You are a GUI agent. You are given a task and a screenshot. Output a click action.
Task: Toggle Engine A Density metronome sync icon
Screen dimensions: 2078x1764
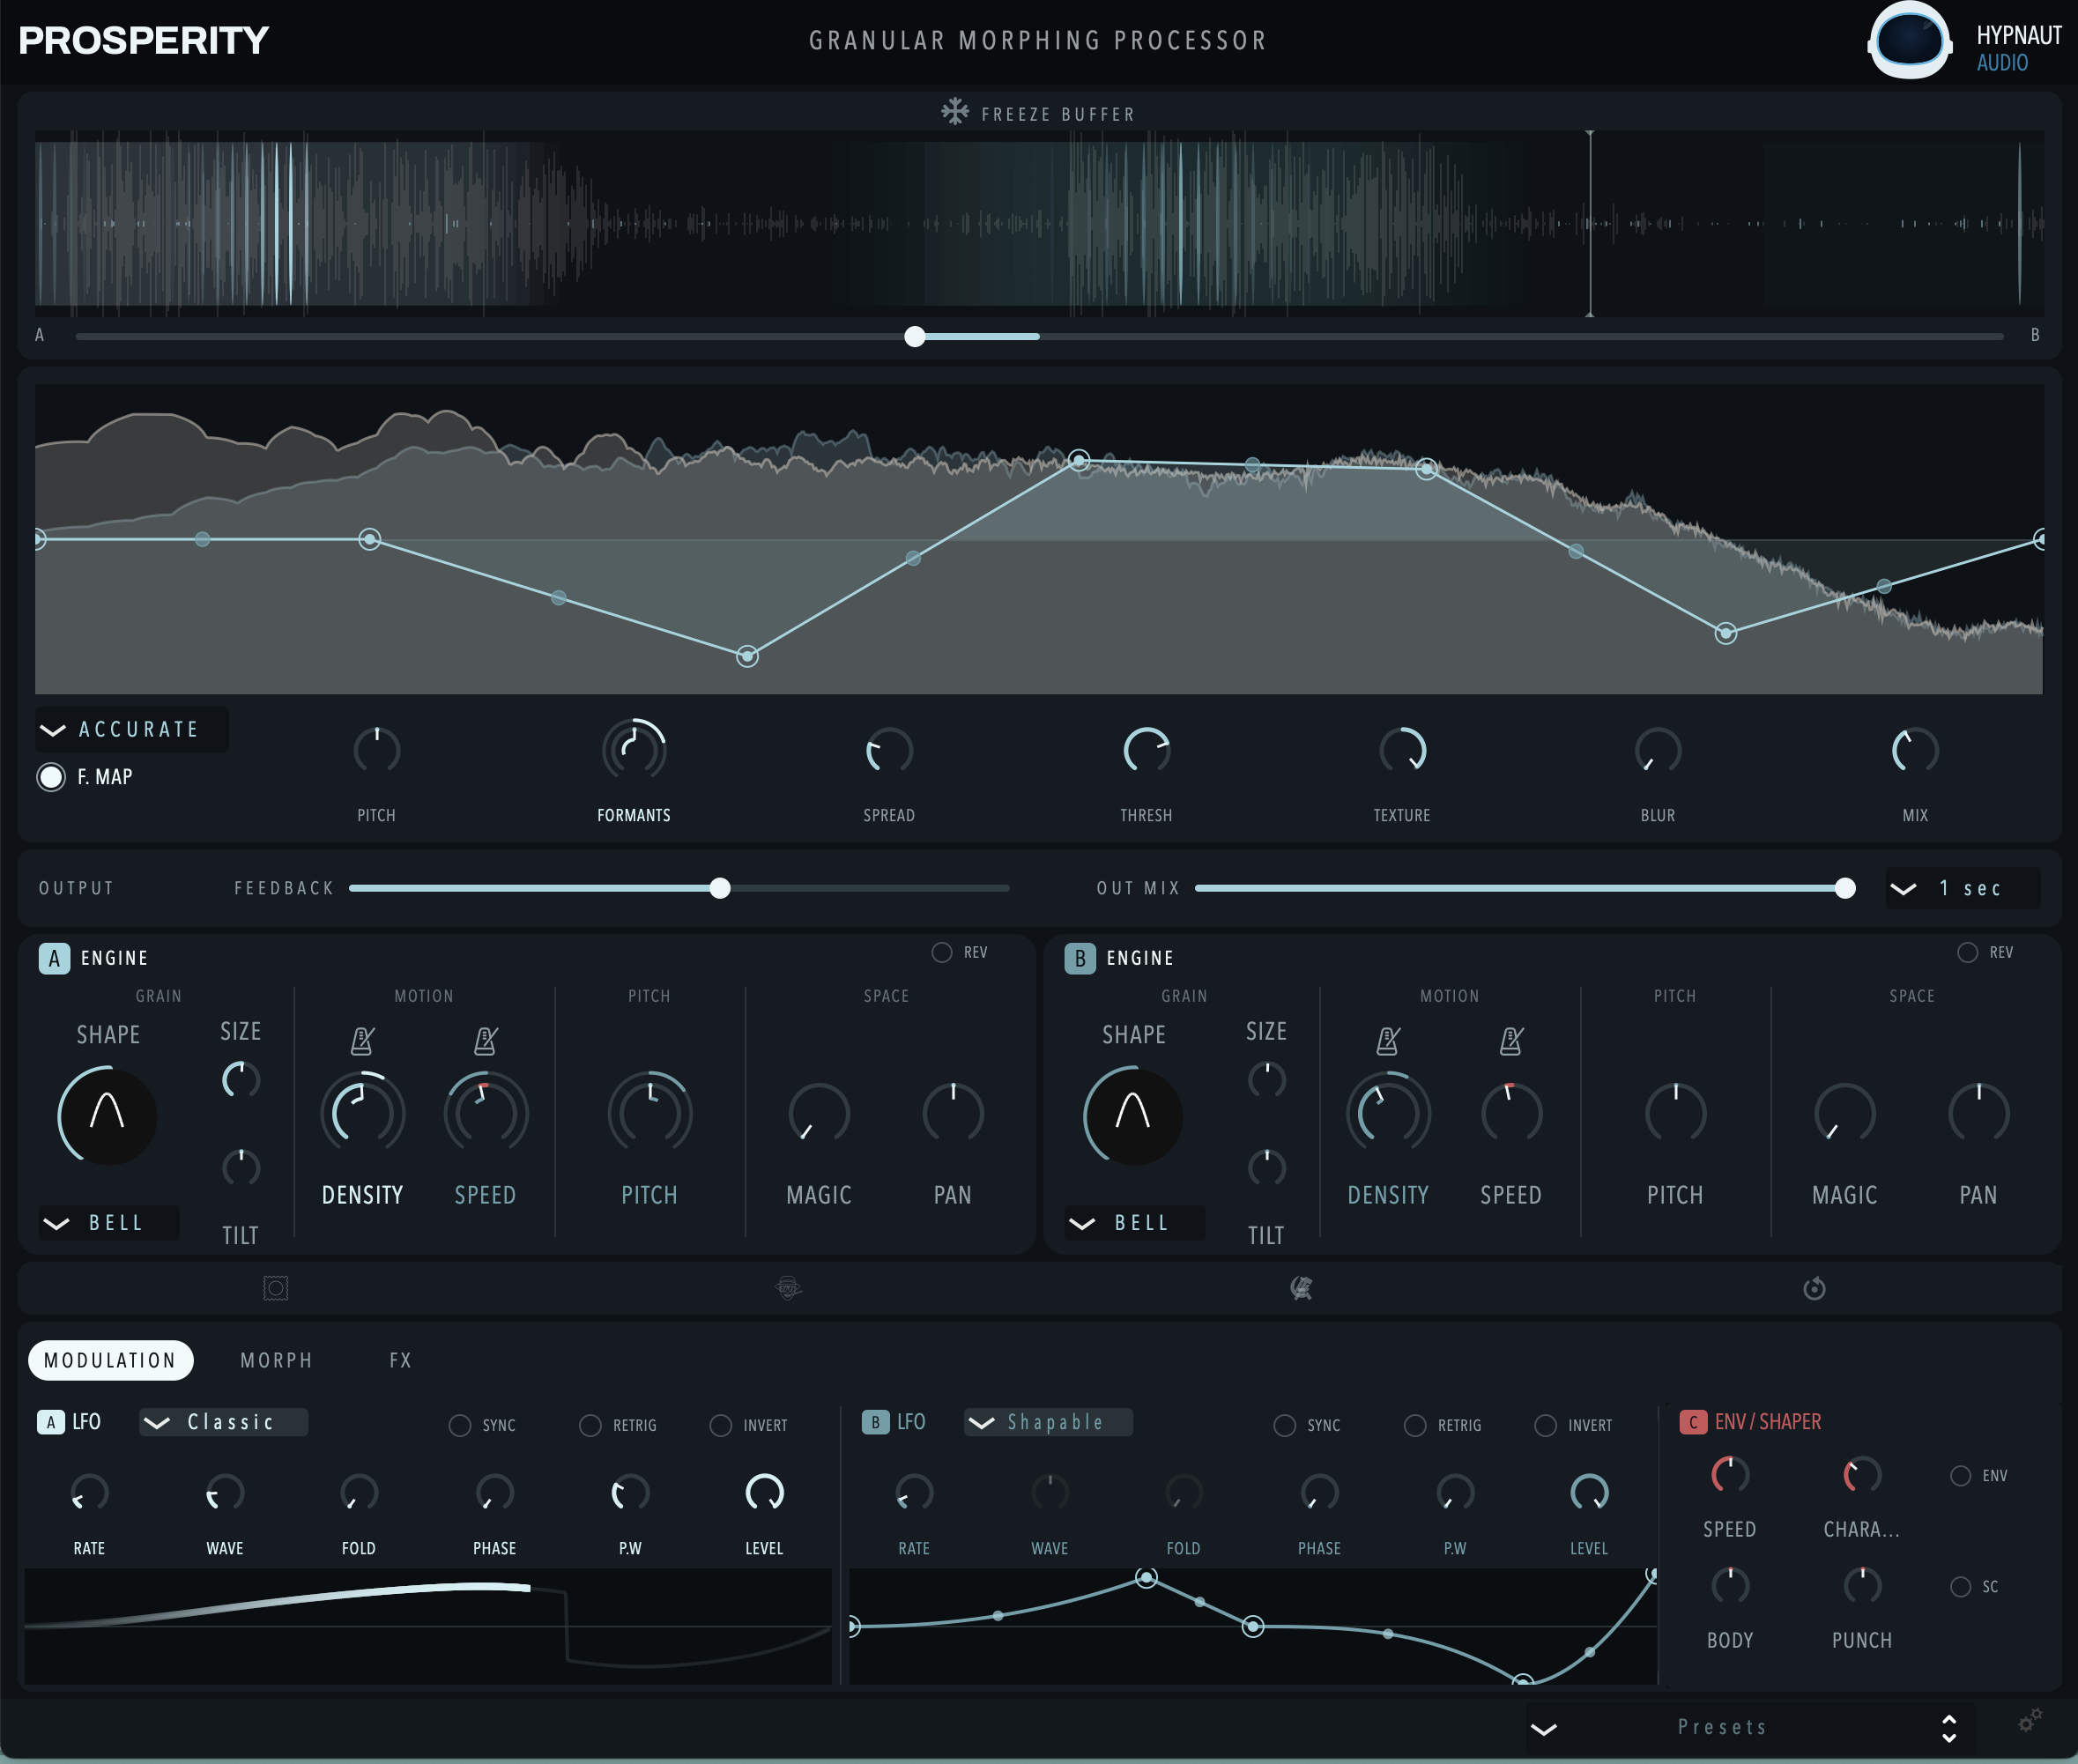[363, 1041]
